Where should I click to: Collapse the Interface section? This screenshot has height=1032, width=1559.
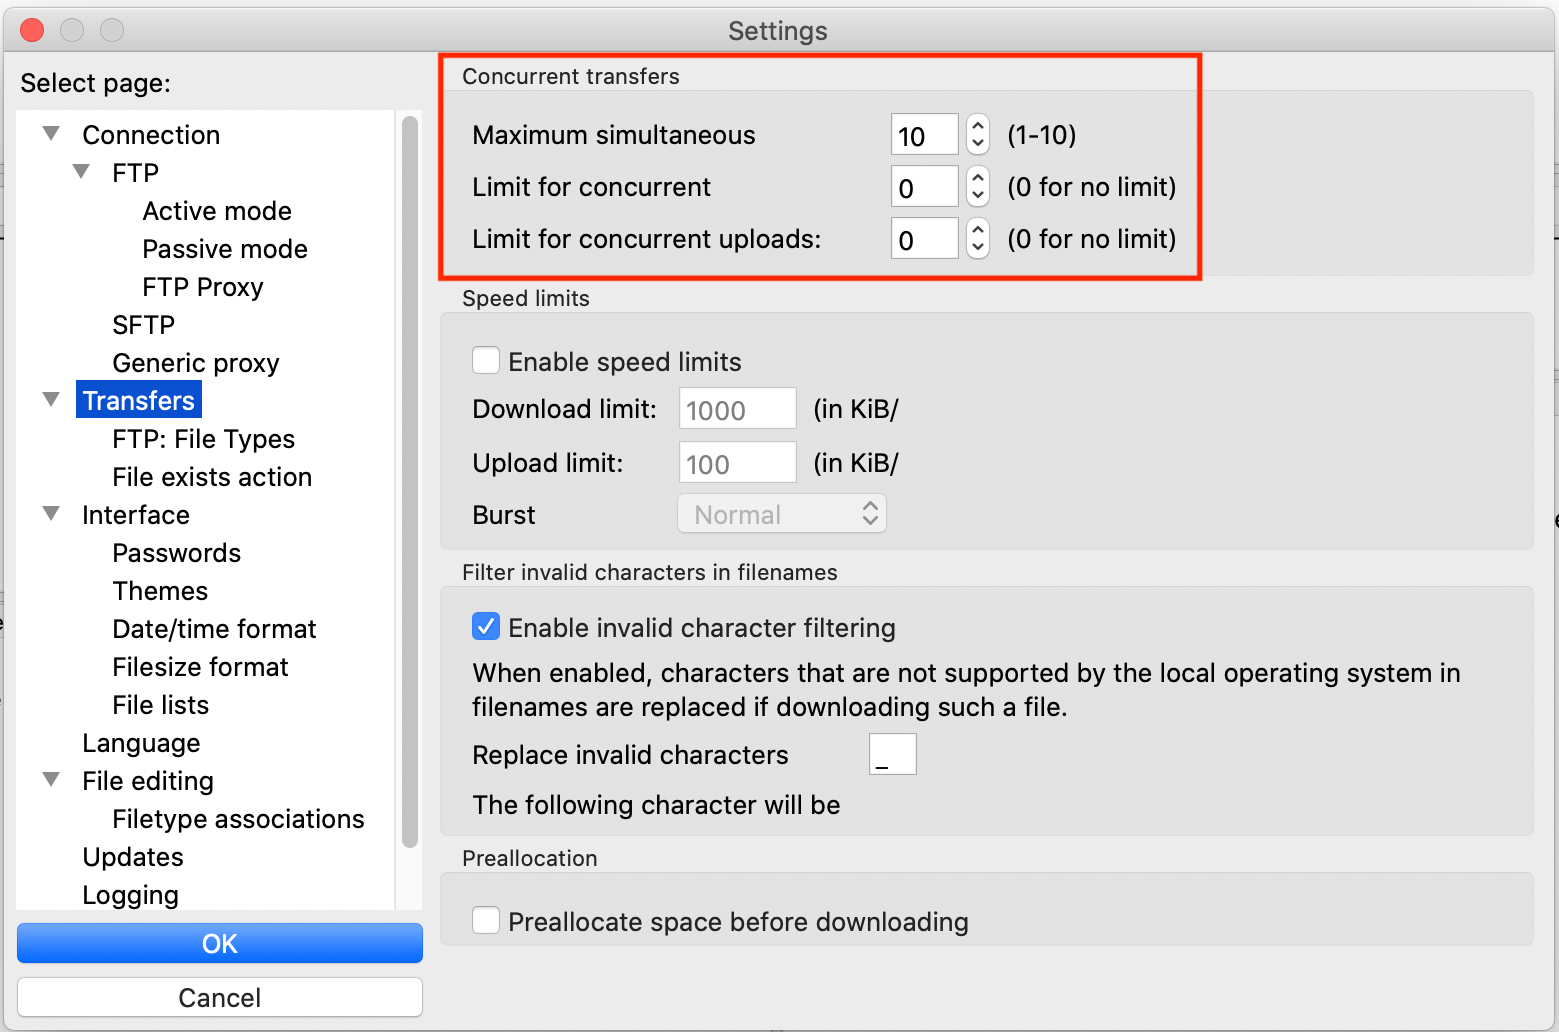coord(50,513)
